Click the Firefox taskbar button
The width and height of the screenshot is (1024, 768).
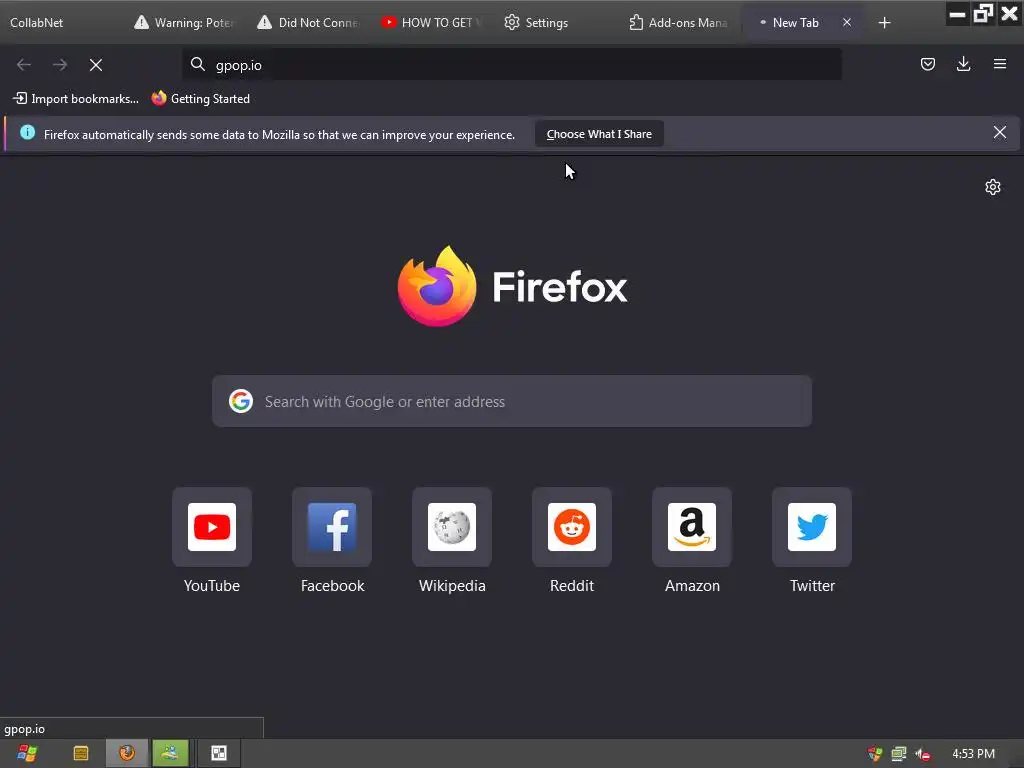[x=127, y=754]
